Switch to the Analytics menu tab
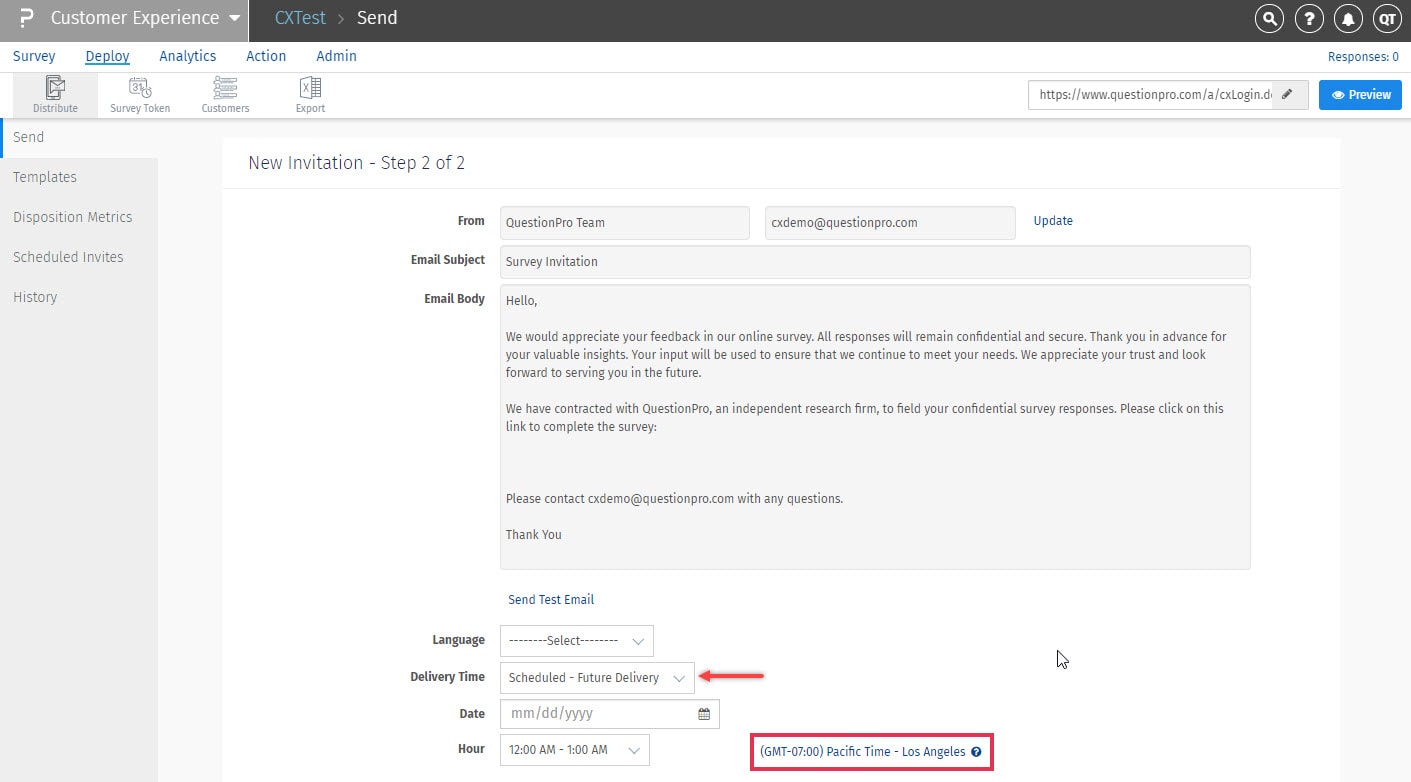The width and height of the screenshot is (1411, 782). coord(188,56)
